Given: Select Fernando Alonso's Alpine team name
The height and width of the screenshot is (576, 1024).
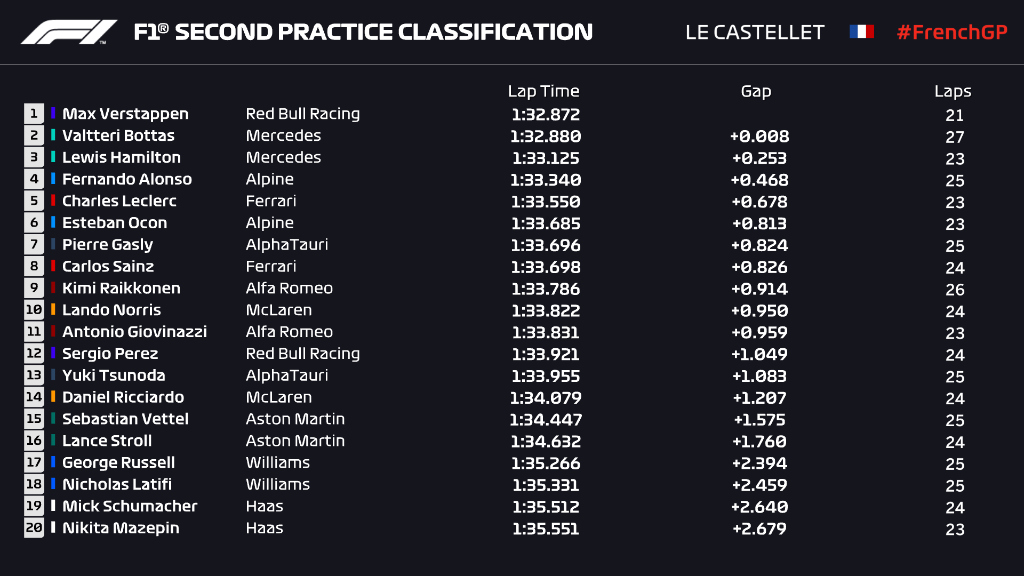Looking at the screenshot, I should (270, 179).
